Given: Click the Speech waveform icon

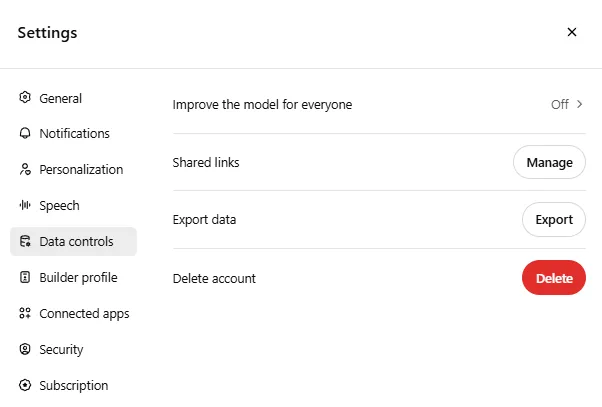Looking at the screenshot, I should (x=25, y=205).
